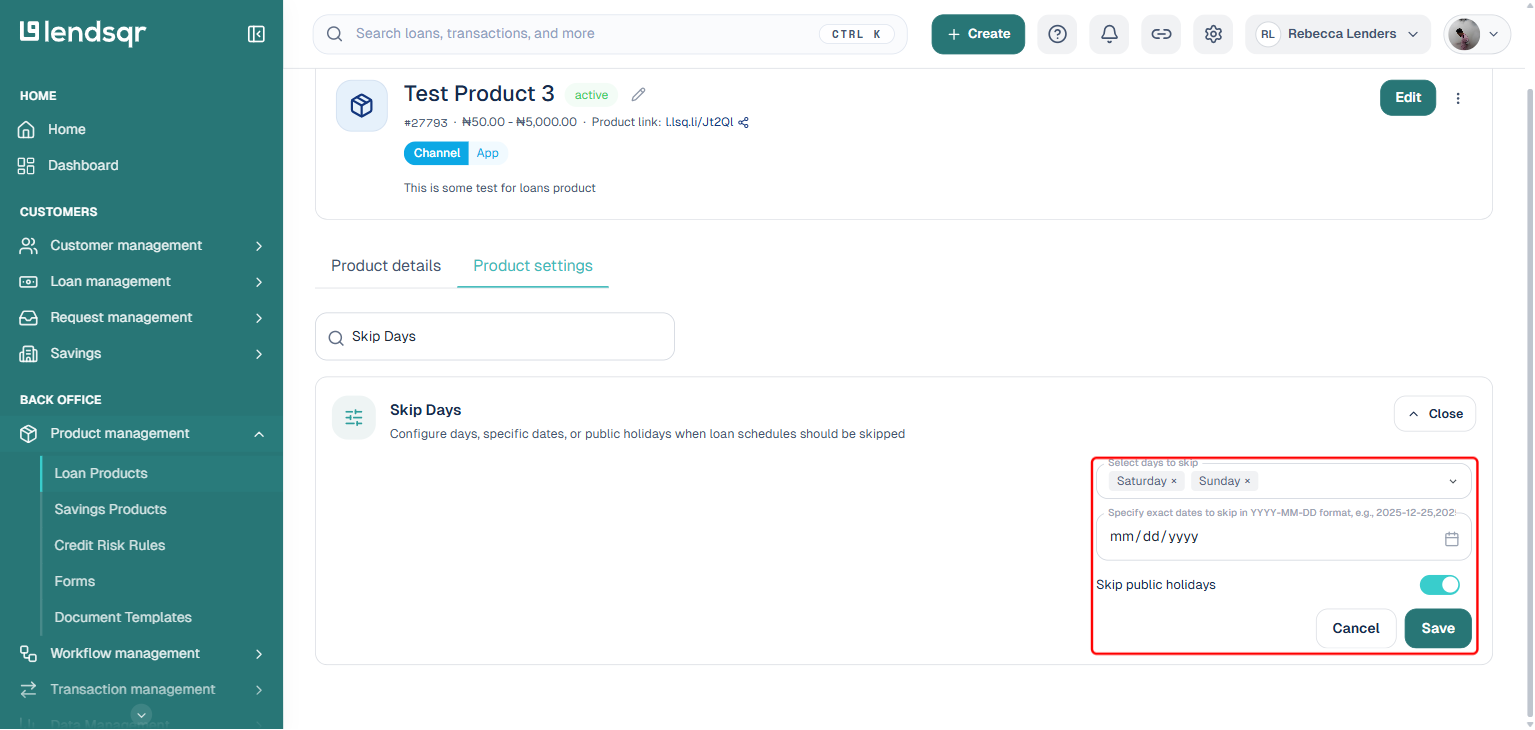Focus the global search loans field
Viewport: 1535px width, 730px height.
(x=610, y=34)
